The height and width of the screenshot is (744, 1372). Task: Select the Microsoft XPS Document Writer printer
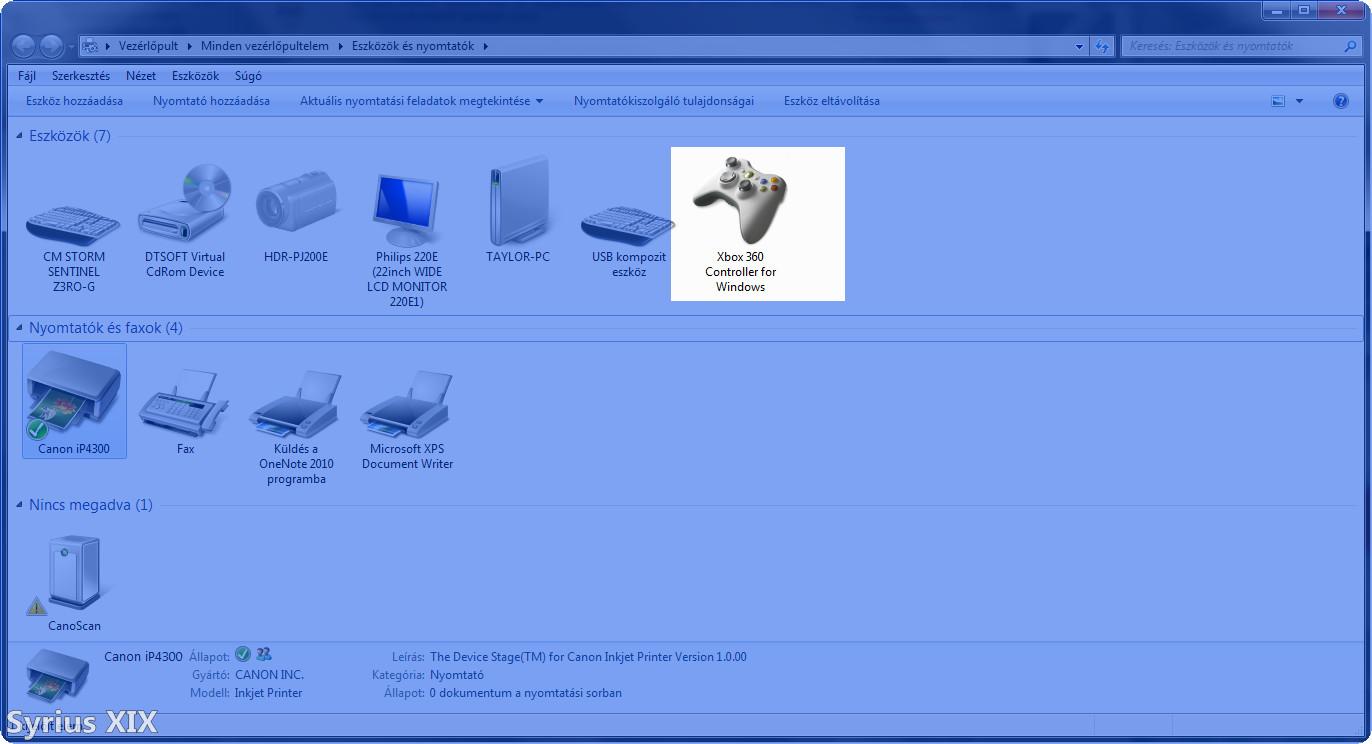(x=407, y=418)
